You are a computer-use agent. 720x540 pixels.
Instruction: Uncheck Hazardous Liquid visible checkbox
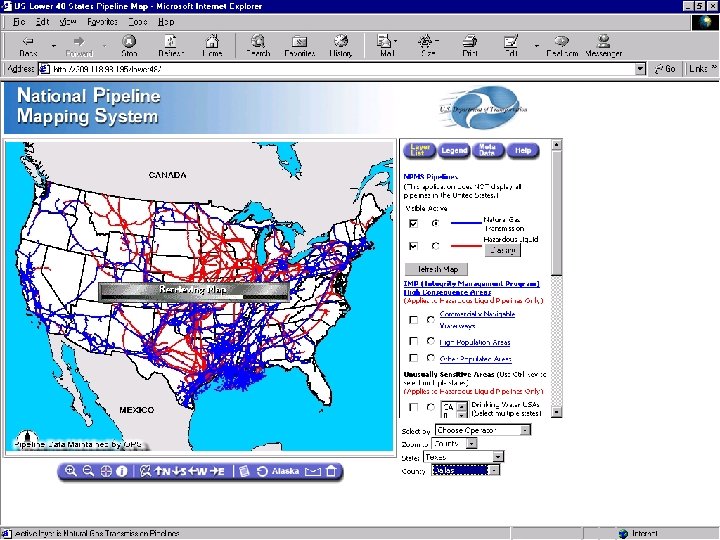tap(413, 246)
